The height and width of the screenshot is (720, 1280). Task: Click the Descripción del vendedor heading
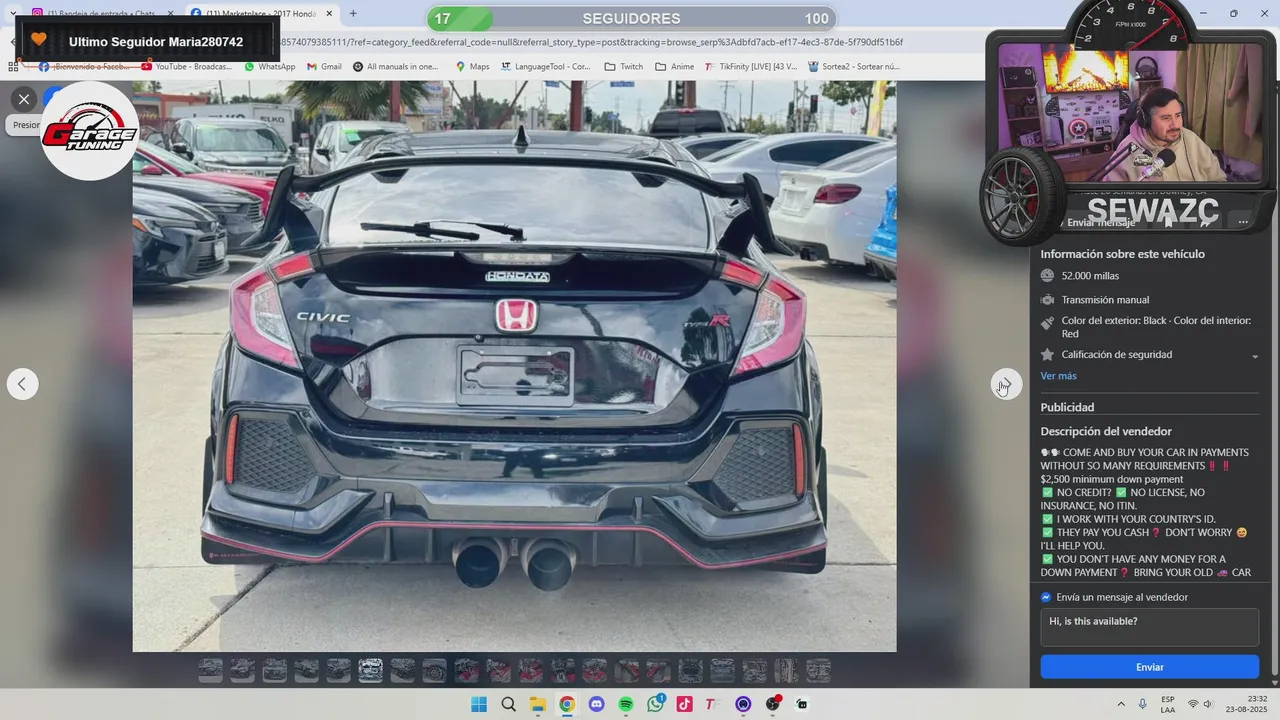pyautogui.click(x=1106, y=431)
